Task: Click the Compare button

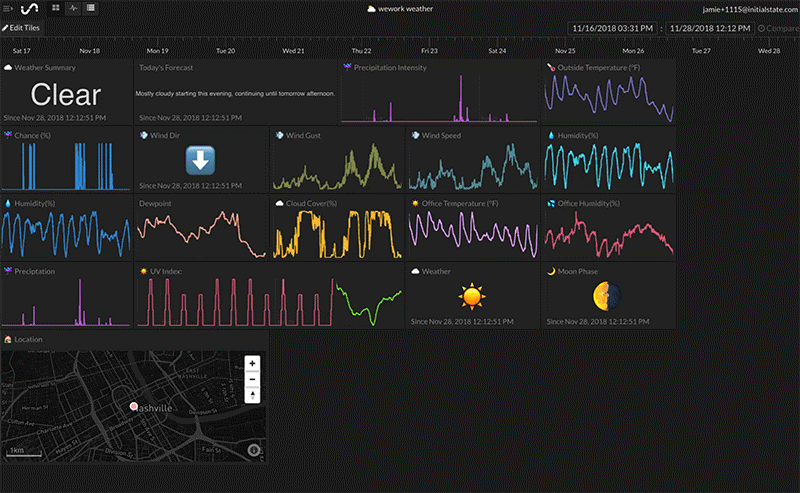Action: click(779, 29)
